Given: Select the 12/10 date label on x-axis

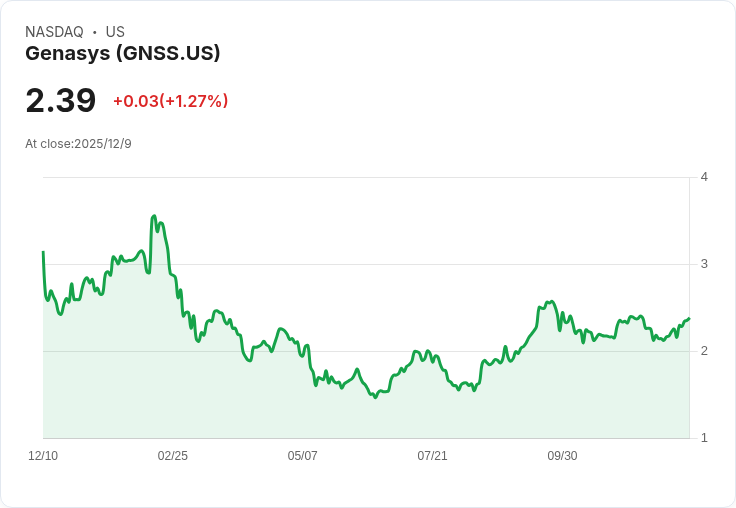Looking at the screenshot, I should coord(43,456).
